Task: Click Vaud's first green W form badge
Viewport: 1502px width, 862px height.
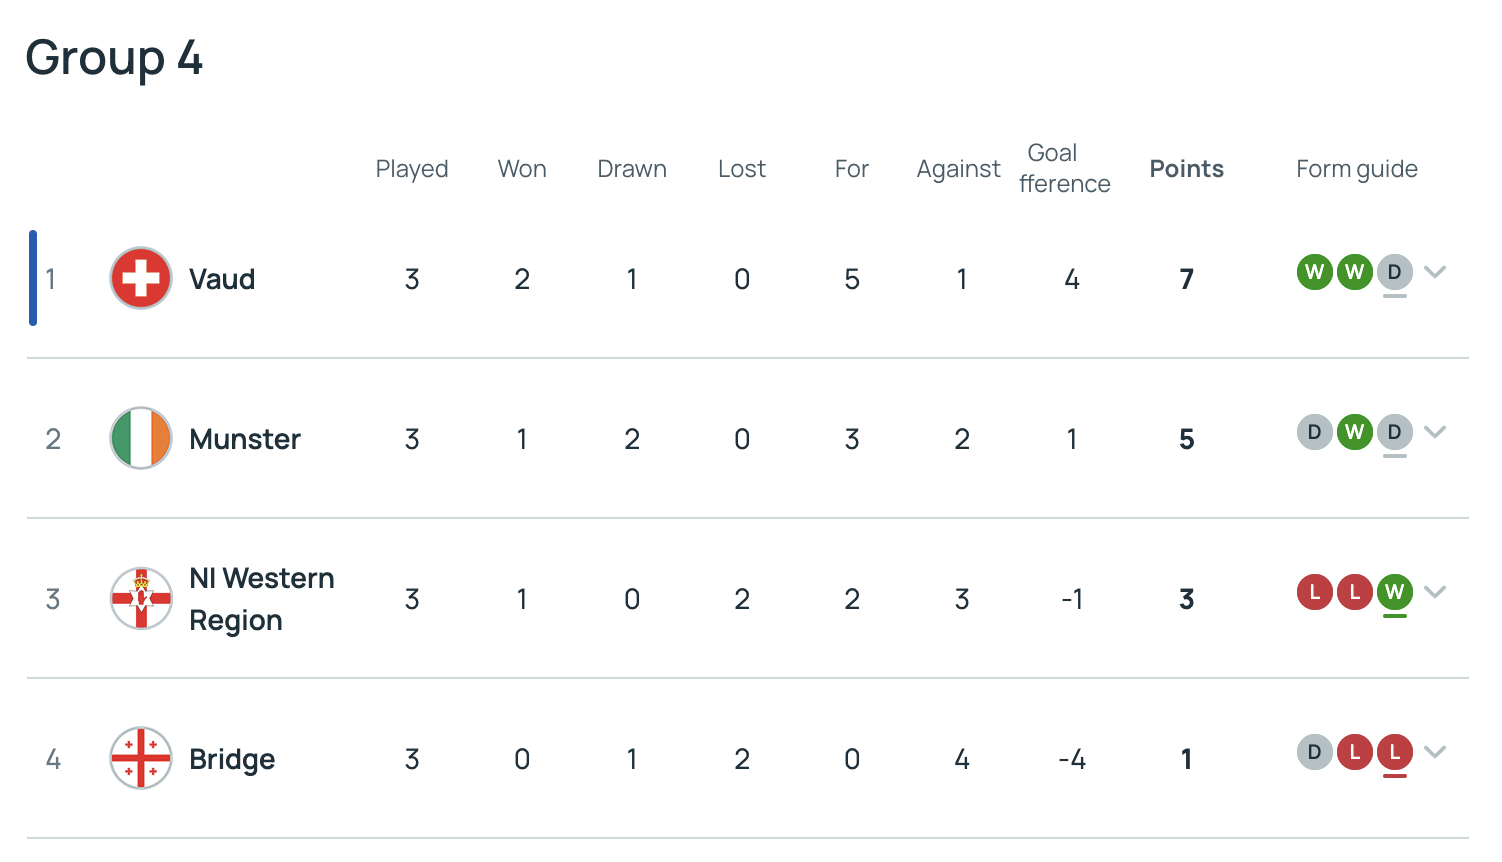Action: click(x=1315, y=272)
